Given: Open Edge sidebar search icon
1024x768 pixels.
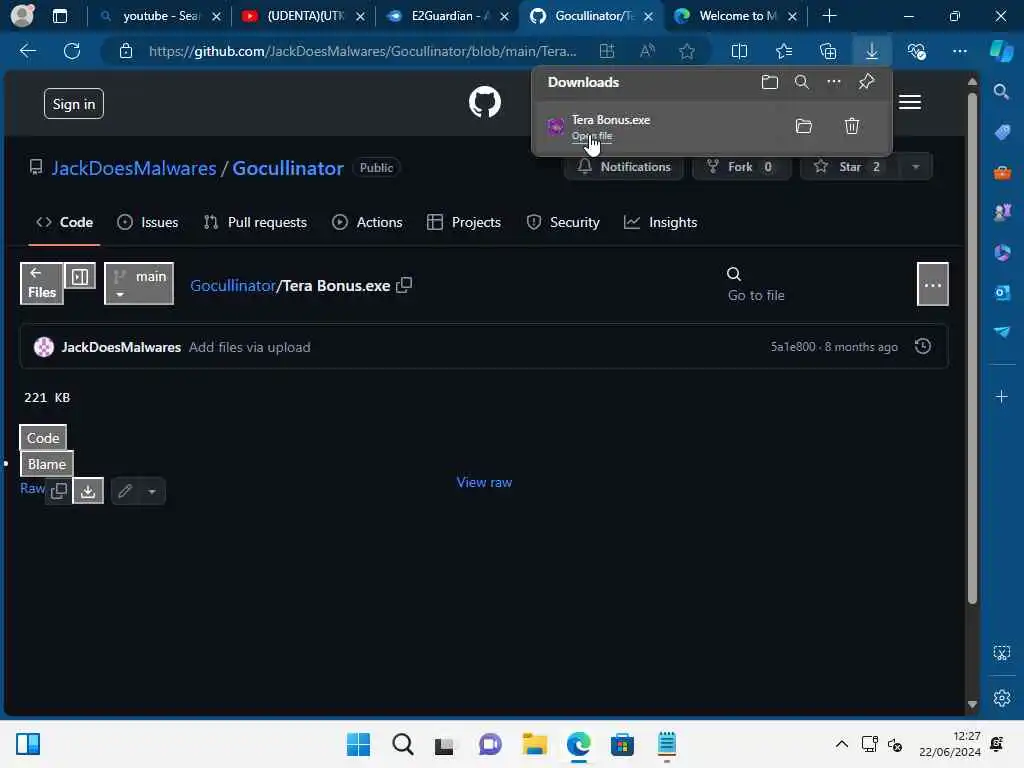Looking at the screenshot, I should pyautogui.click(x=1002, y=92).
